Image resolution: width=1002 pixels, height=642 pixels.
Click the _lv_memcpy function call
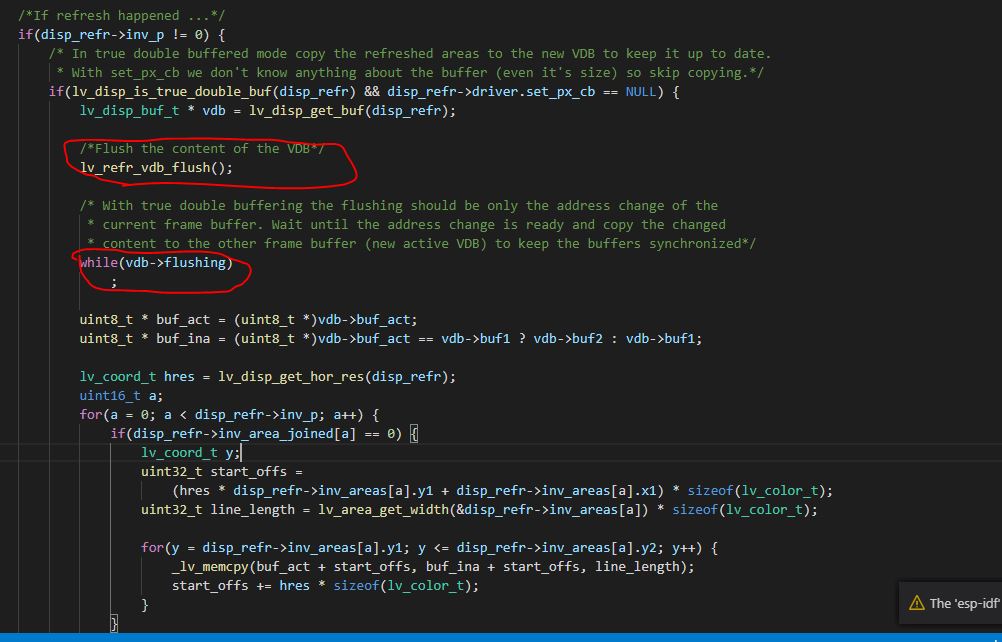pos(209,566)
